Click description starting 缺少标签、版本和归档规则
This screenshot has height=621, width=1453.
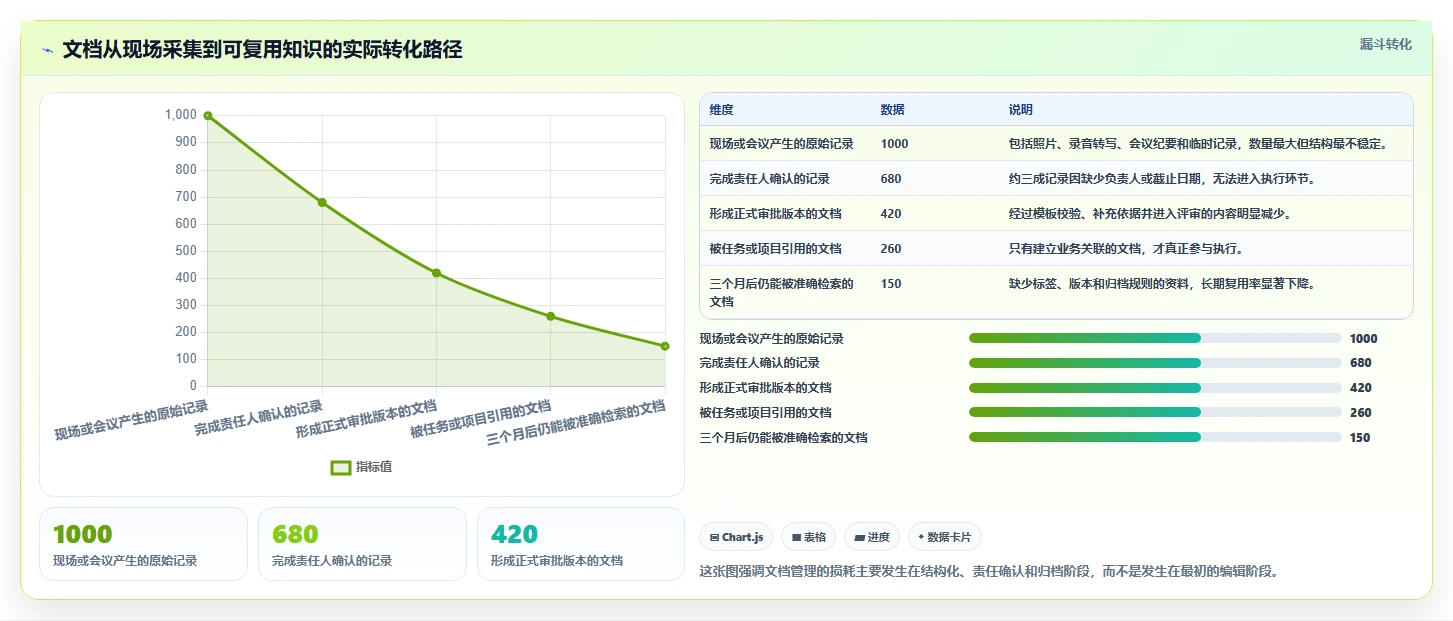1162,284
